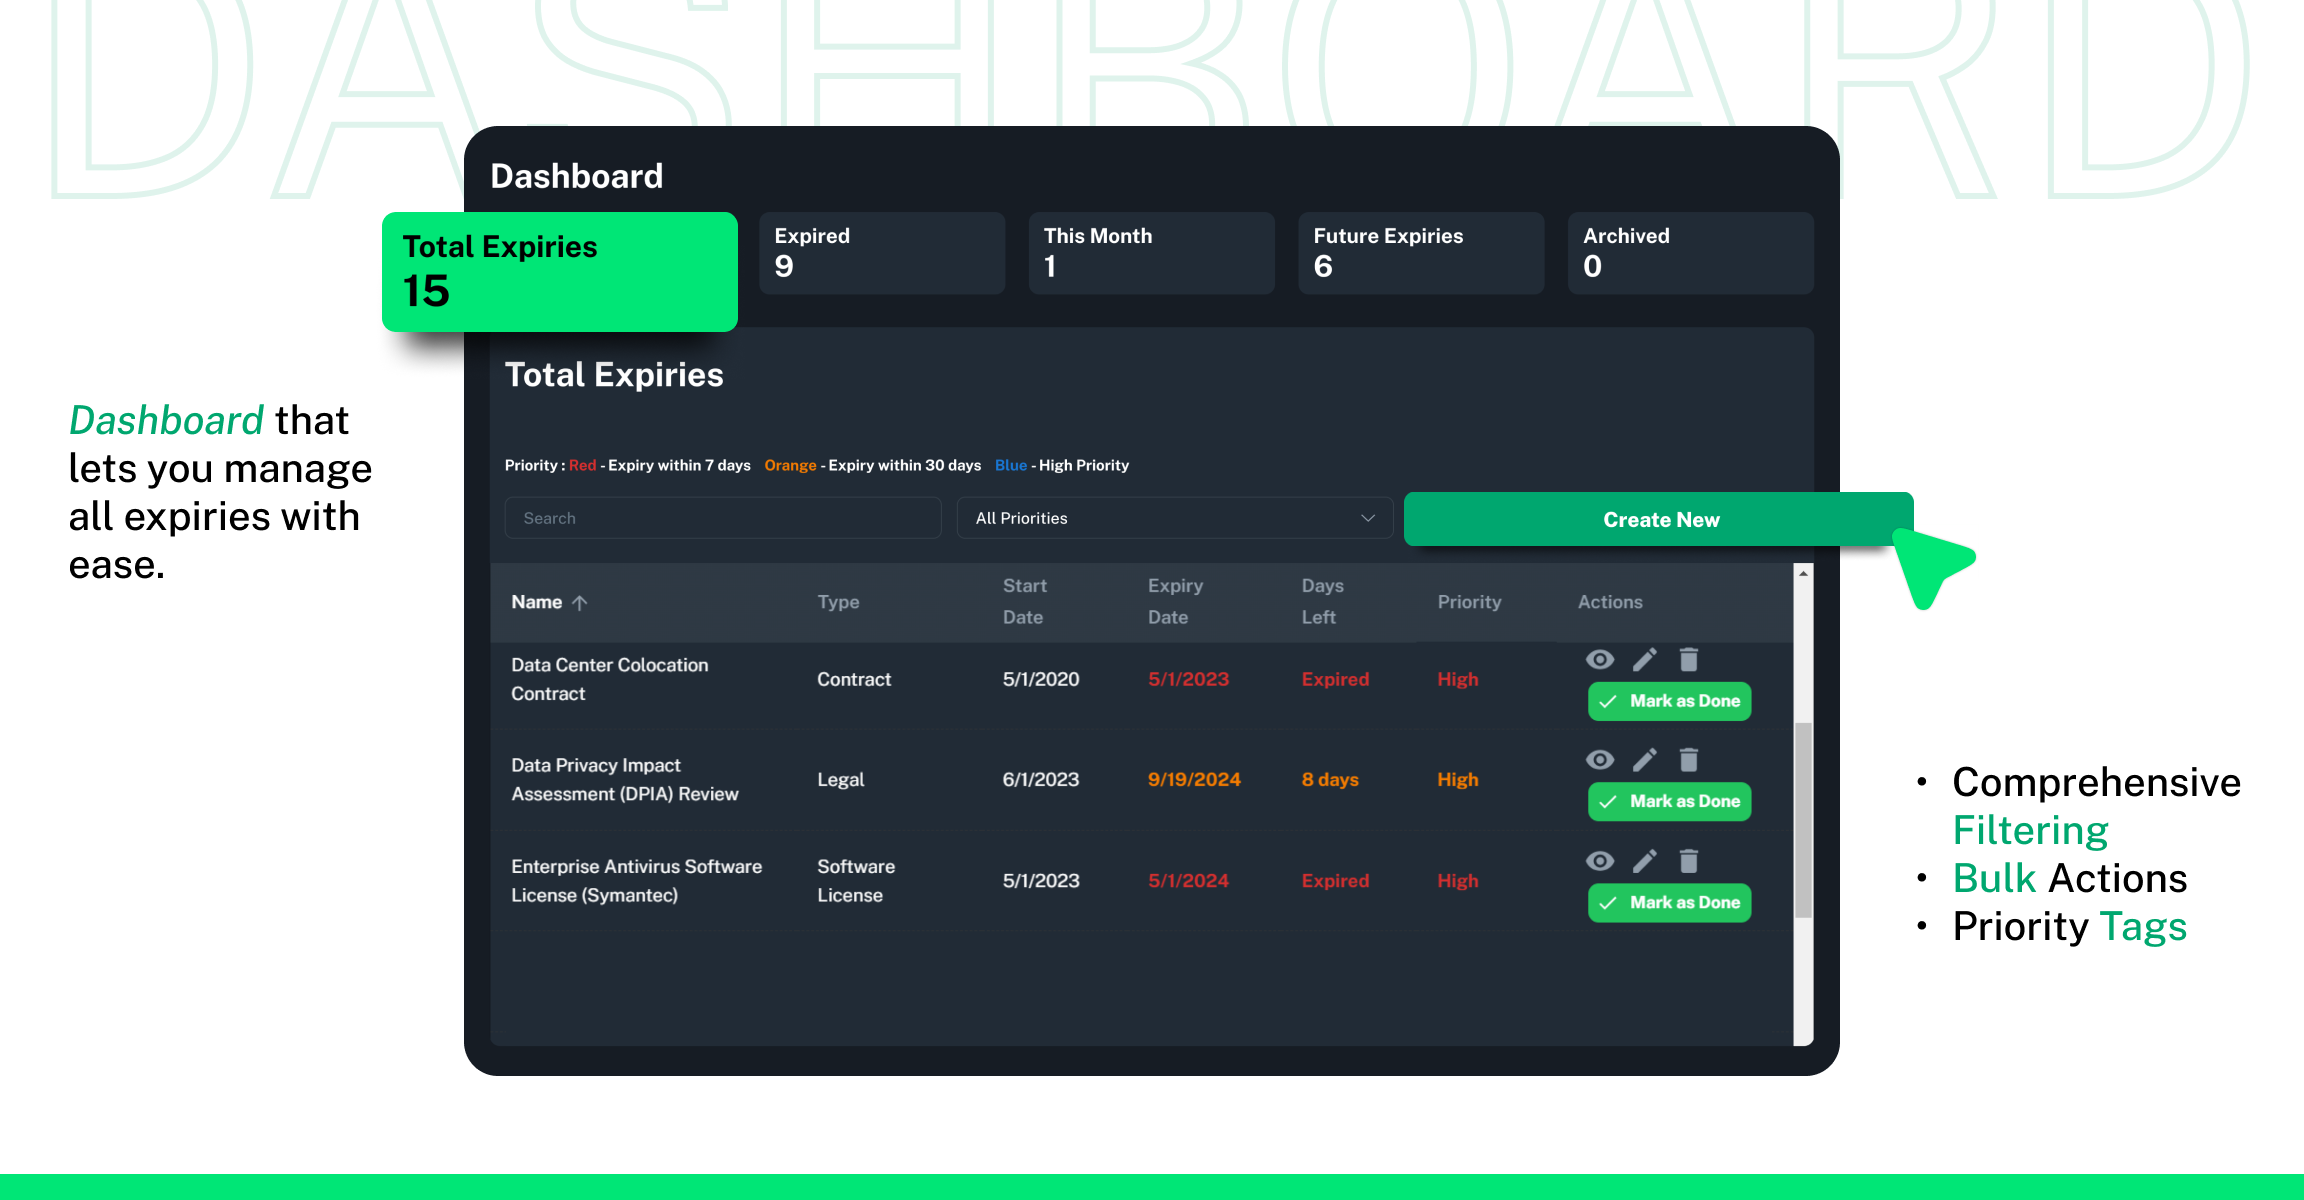The image size is (2304, 1200).
Task: Click the Expiry Date column header
Action: click(1175, 601)
